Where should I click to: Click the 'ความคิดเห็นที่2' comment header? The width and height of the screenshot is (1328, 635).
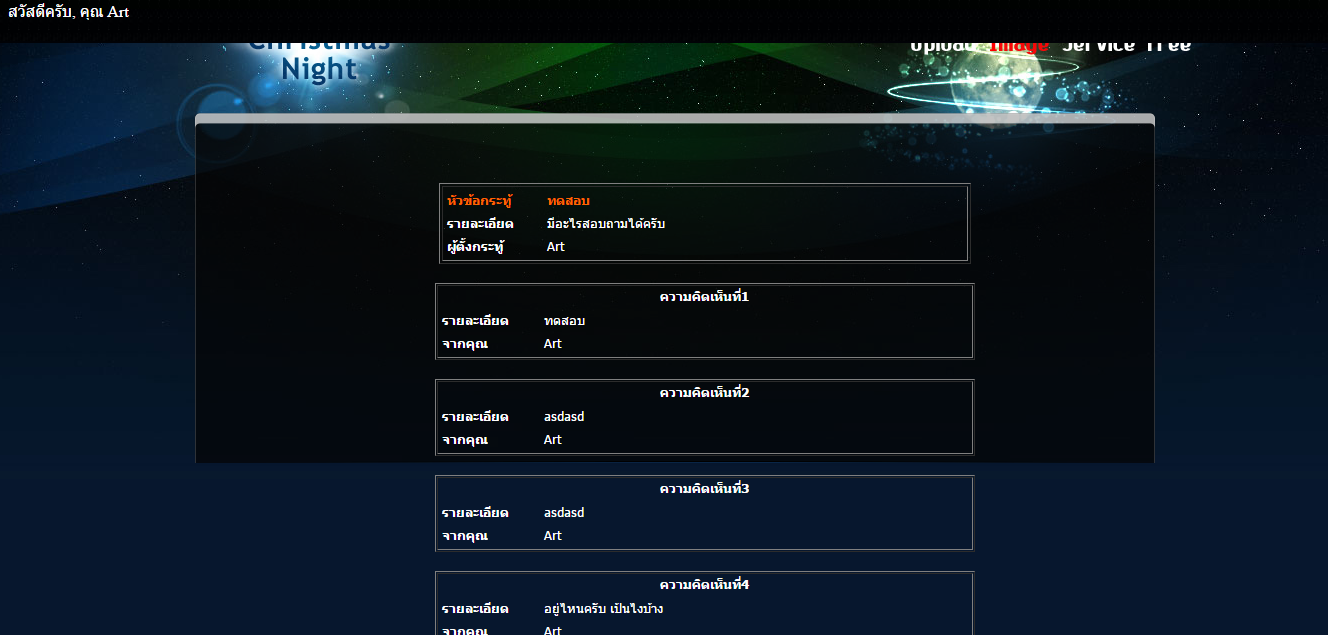coord(704,393)
